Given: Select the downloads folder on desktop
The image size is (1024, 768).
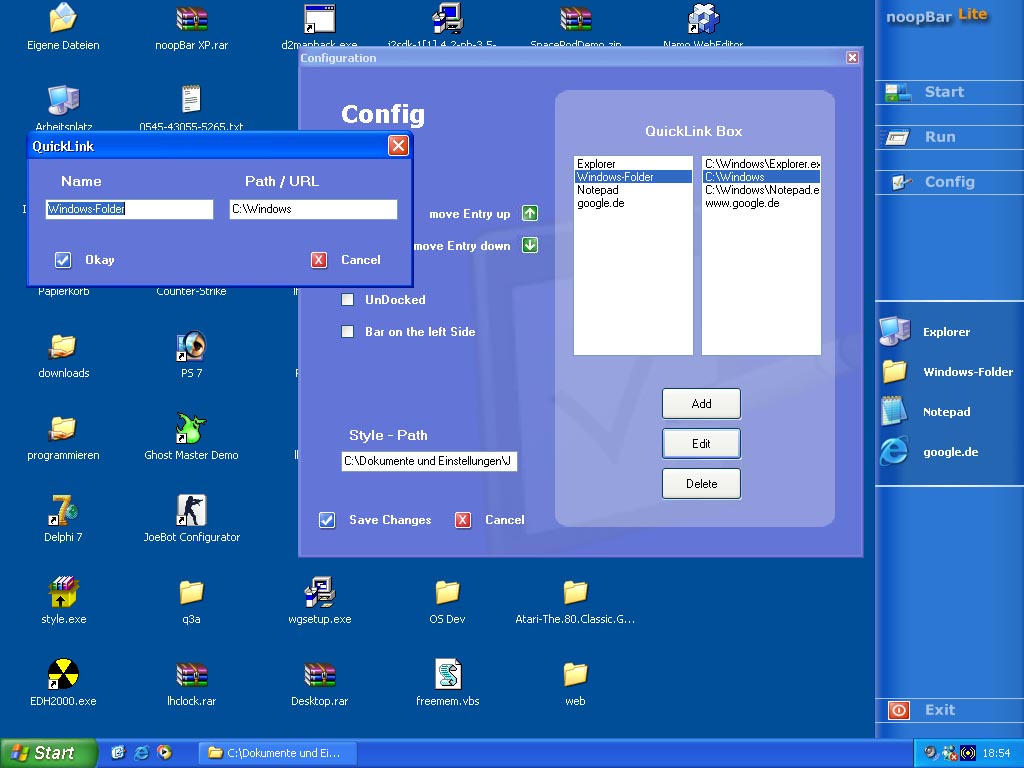Looking at the screenshot, I should click(x=63, y=356).
